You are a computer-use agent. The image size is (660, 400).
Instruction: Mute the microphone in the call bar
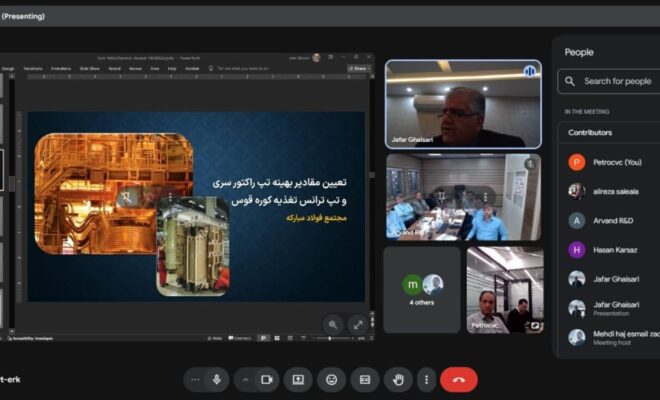[x=216, y=380]
